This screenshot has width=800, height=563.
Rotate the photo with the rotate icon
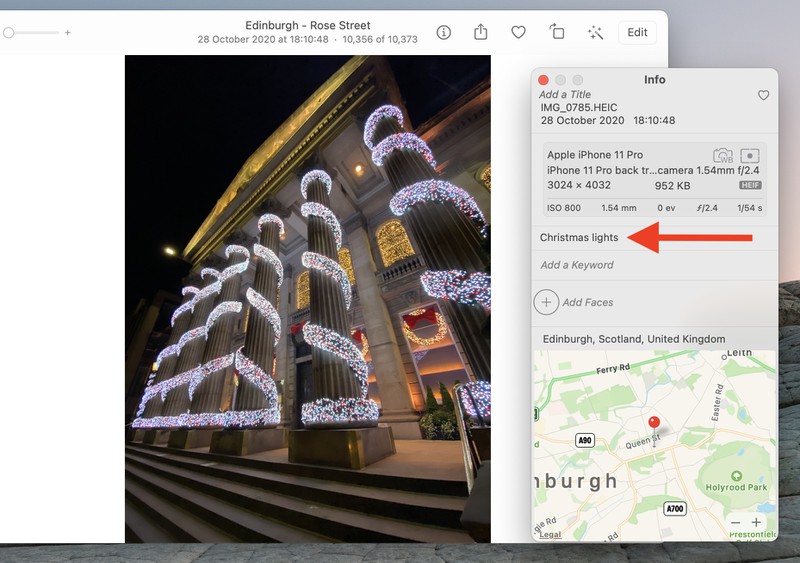tap(557, 32)
